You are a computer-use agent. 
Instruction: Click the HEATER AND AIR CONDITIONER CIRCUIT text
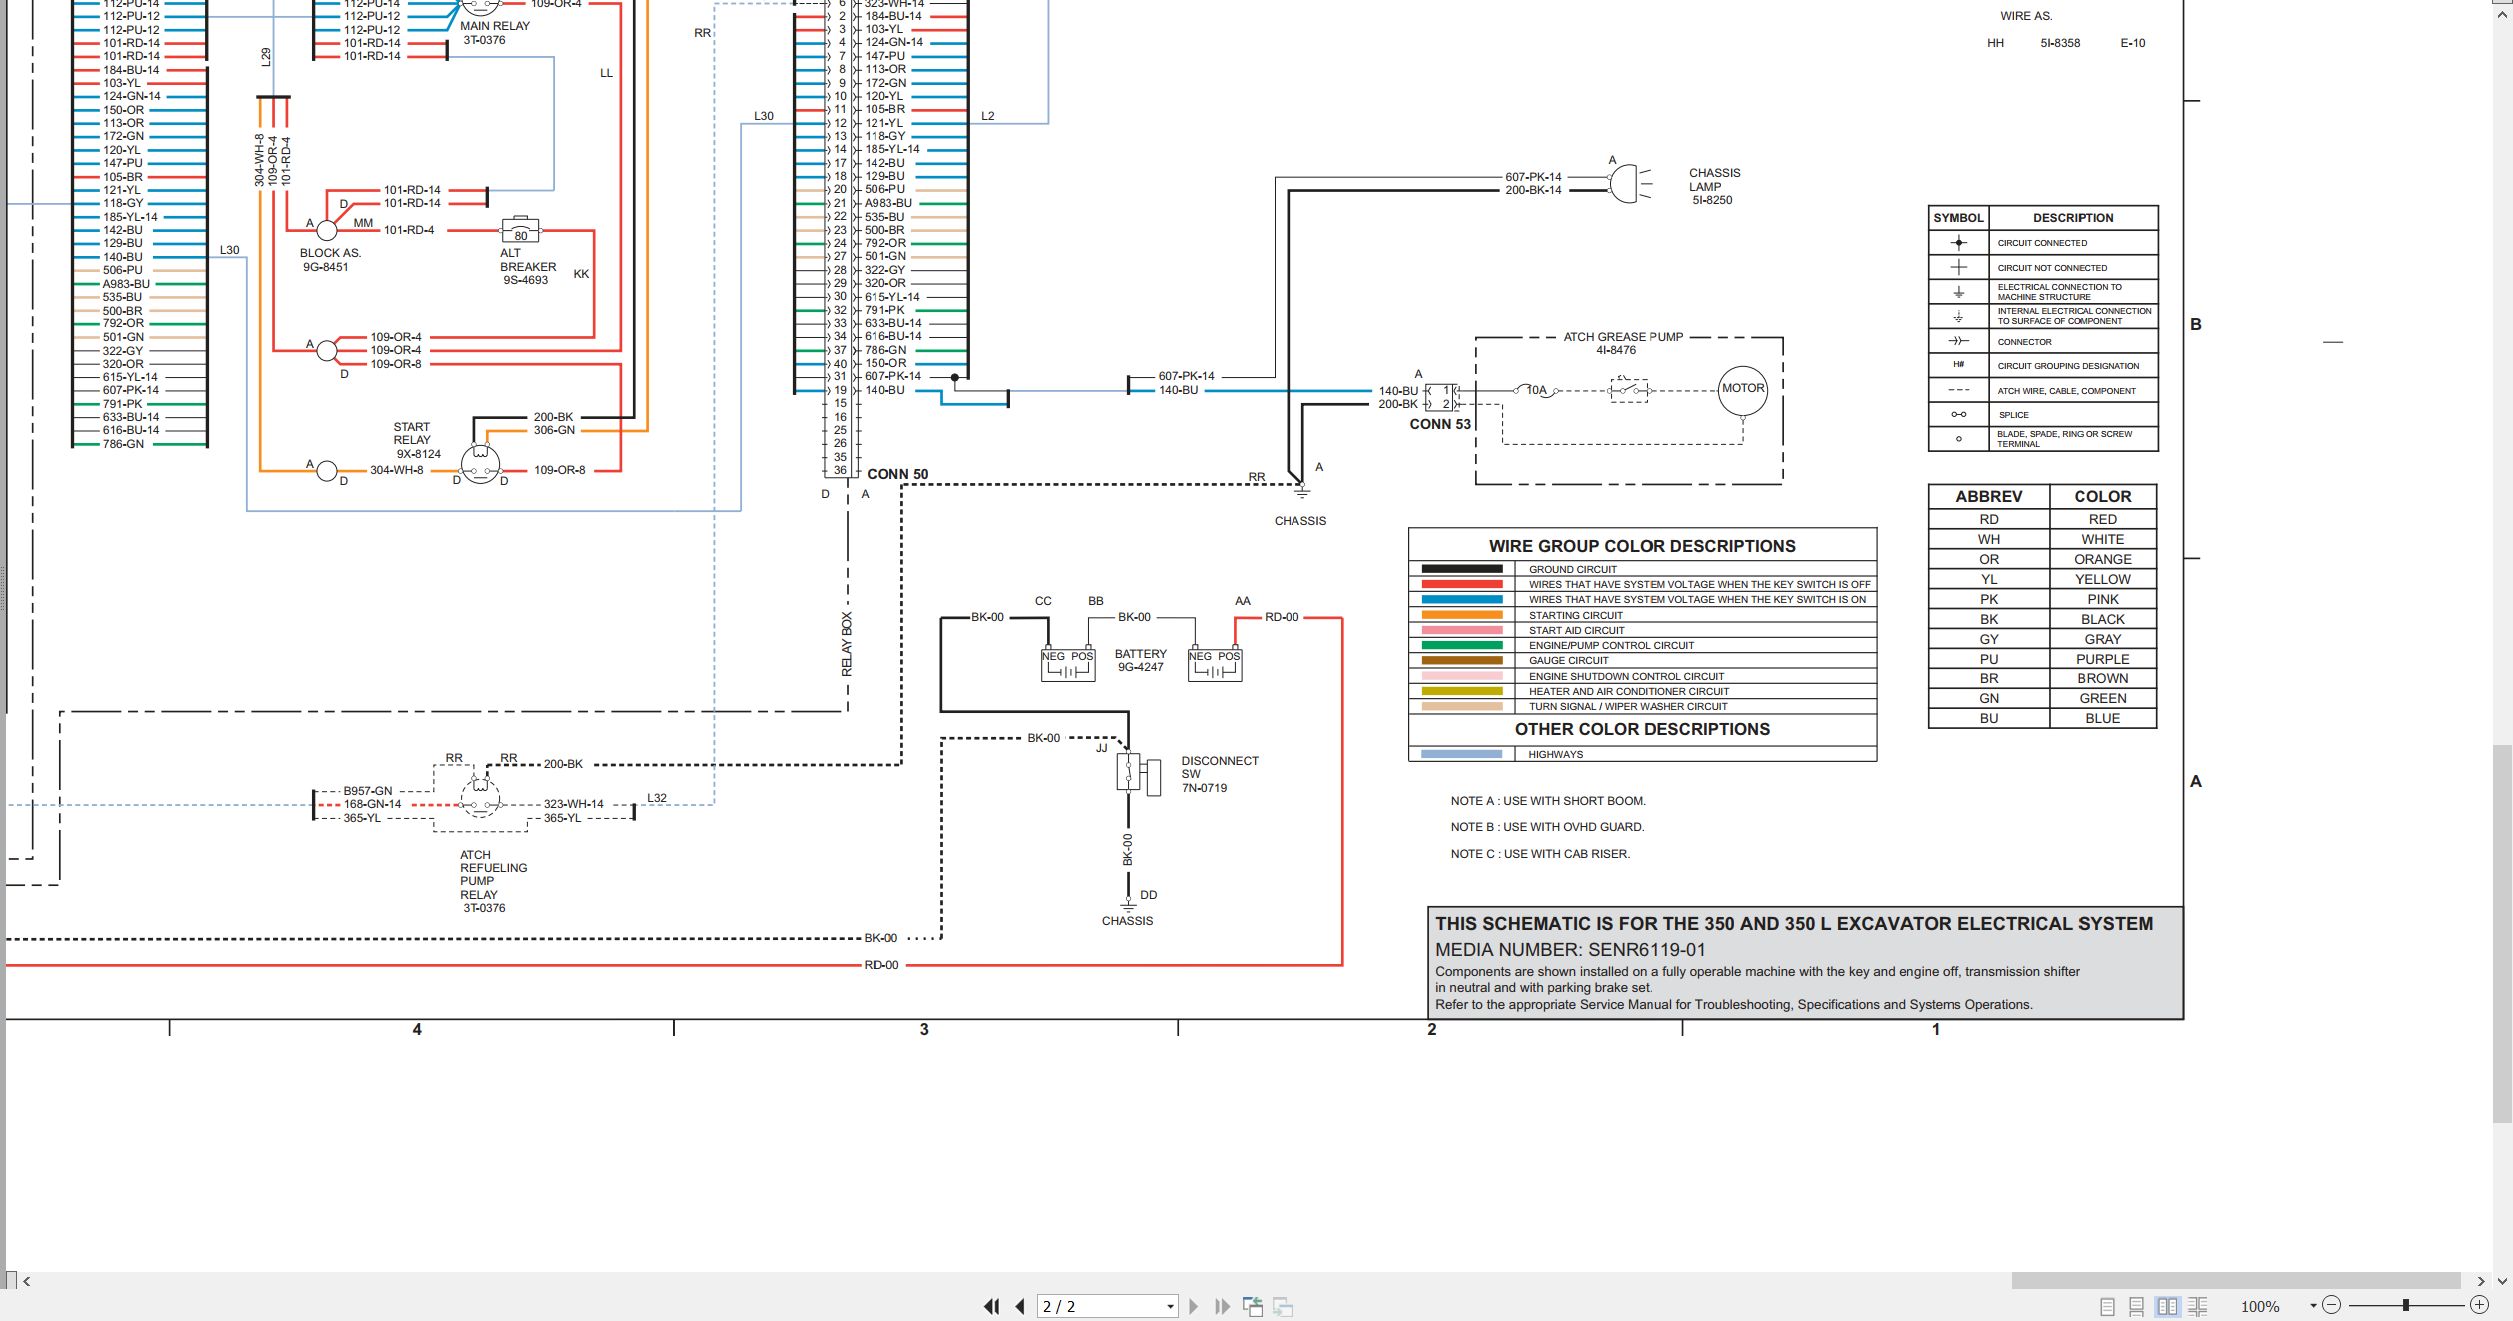[1628, 691]
